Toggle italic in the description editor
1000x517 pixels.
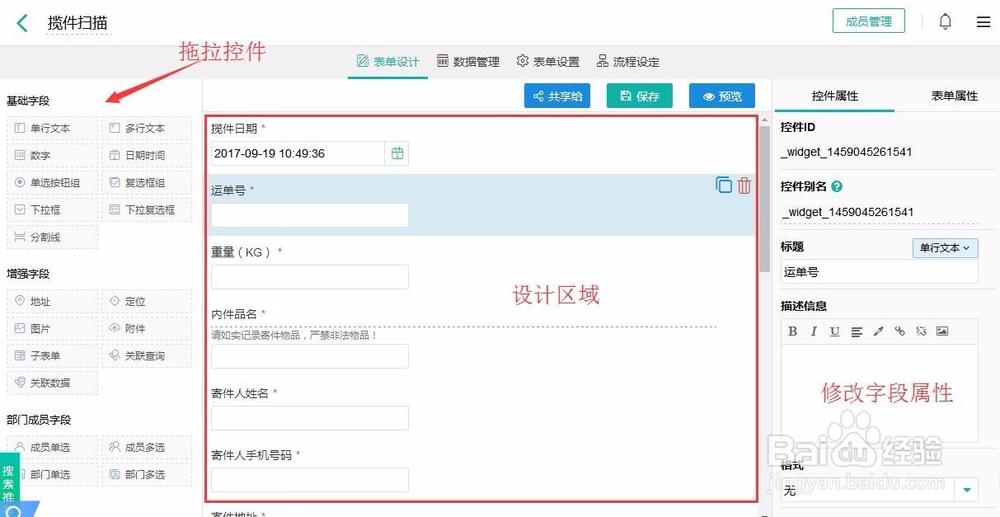coord(814,331)
